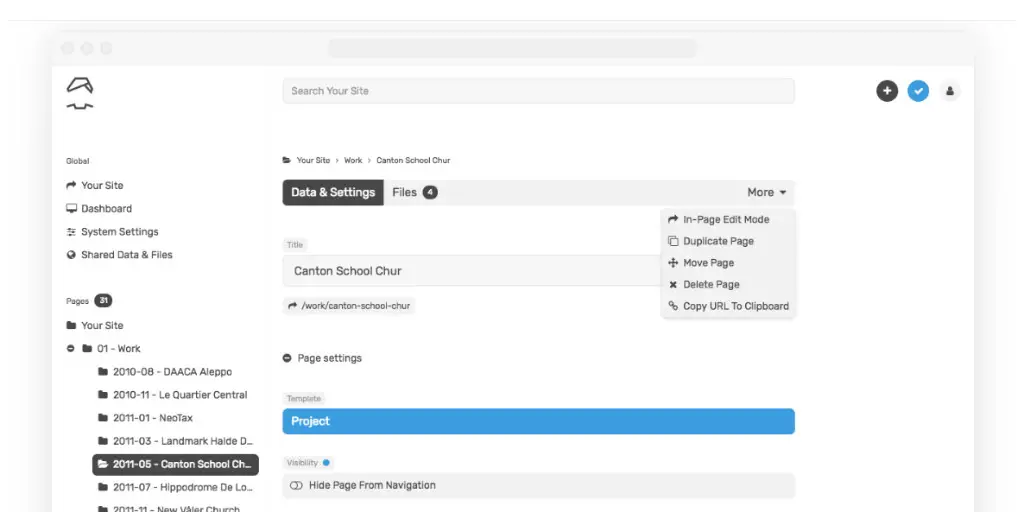
Task: Open Shared Data & Files
Action: (127, 255)
